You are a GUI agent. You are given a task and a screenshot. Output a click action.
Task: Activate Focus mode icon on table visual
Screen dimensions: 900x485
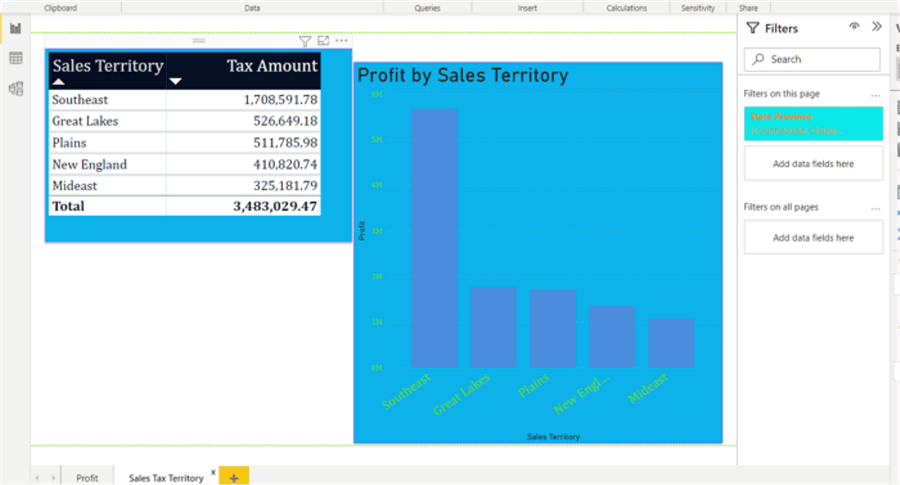pyautogui.click(x=323, y=41)
